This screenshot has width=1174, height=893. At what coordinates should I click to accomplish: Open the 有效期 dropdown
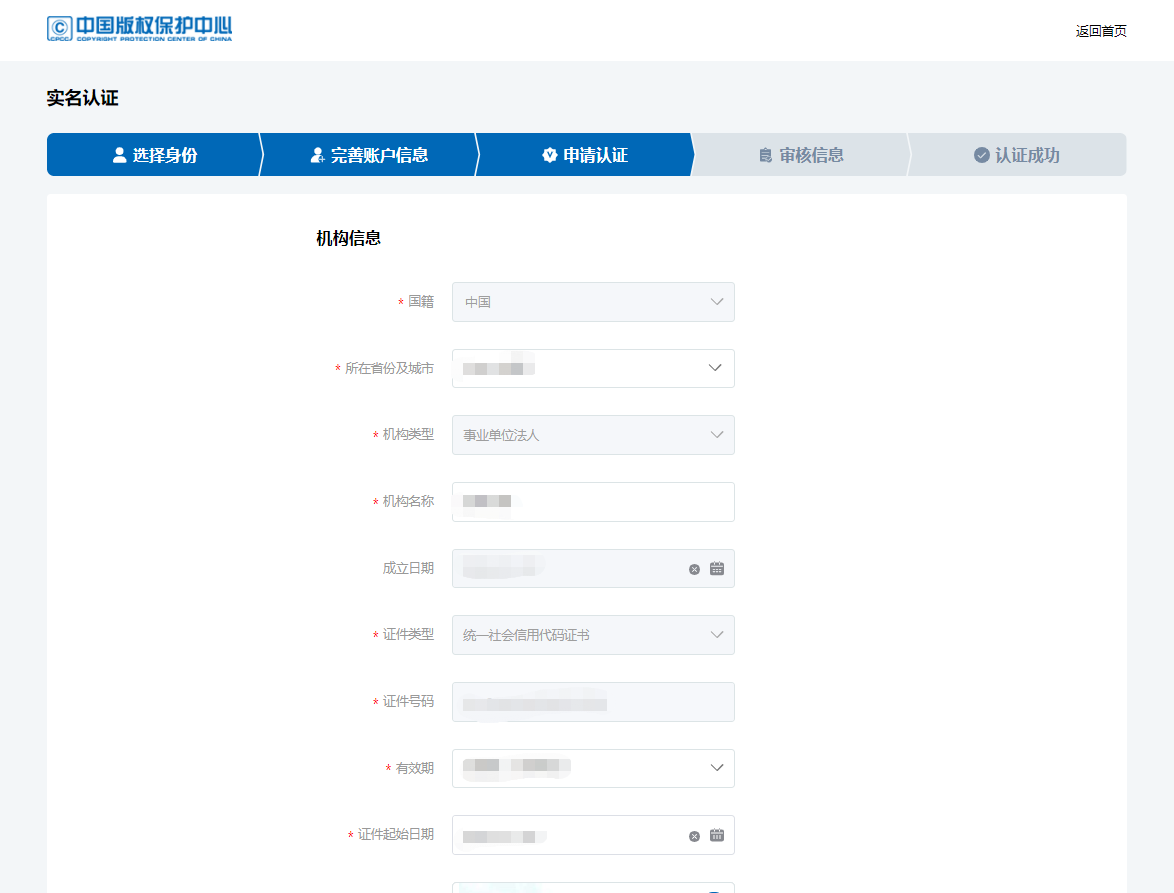tap(593, 768)
